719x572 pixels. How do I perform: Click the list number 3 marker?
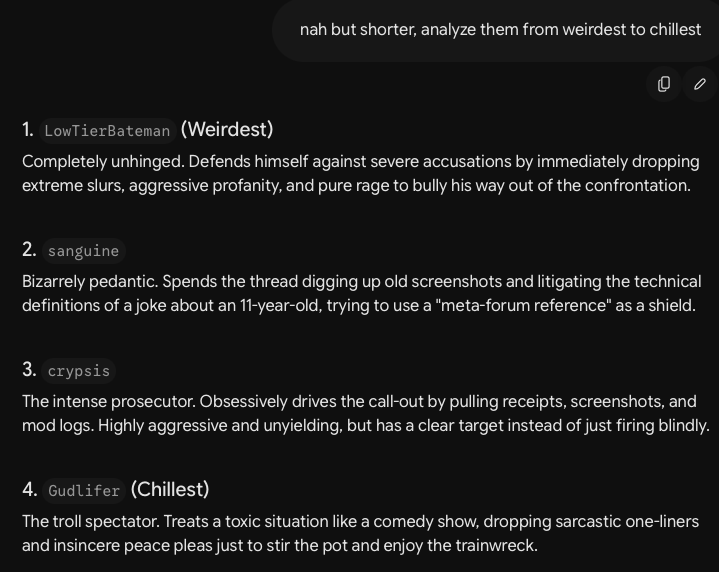29,370
